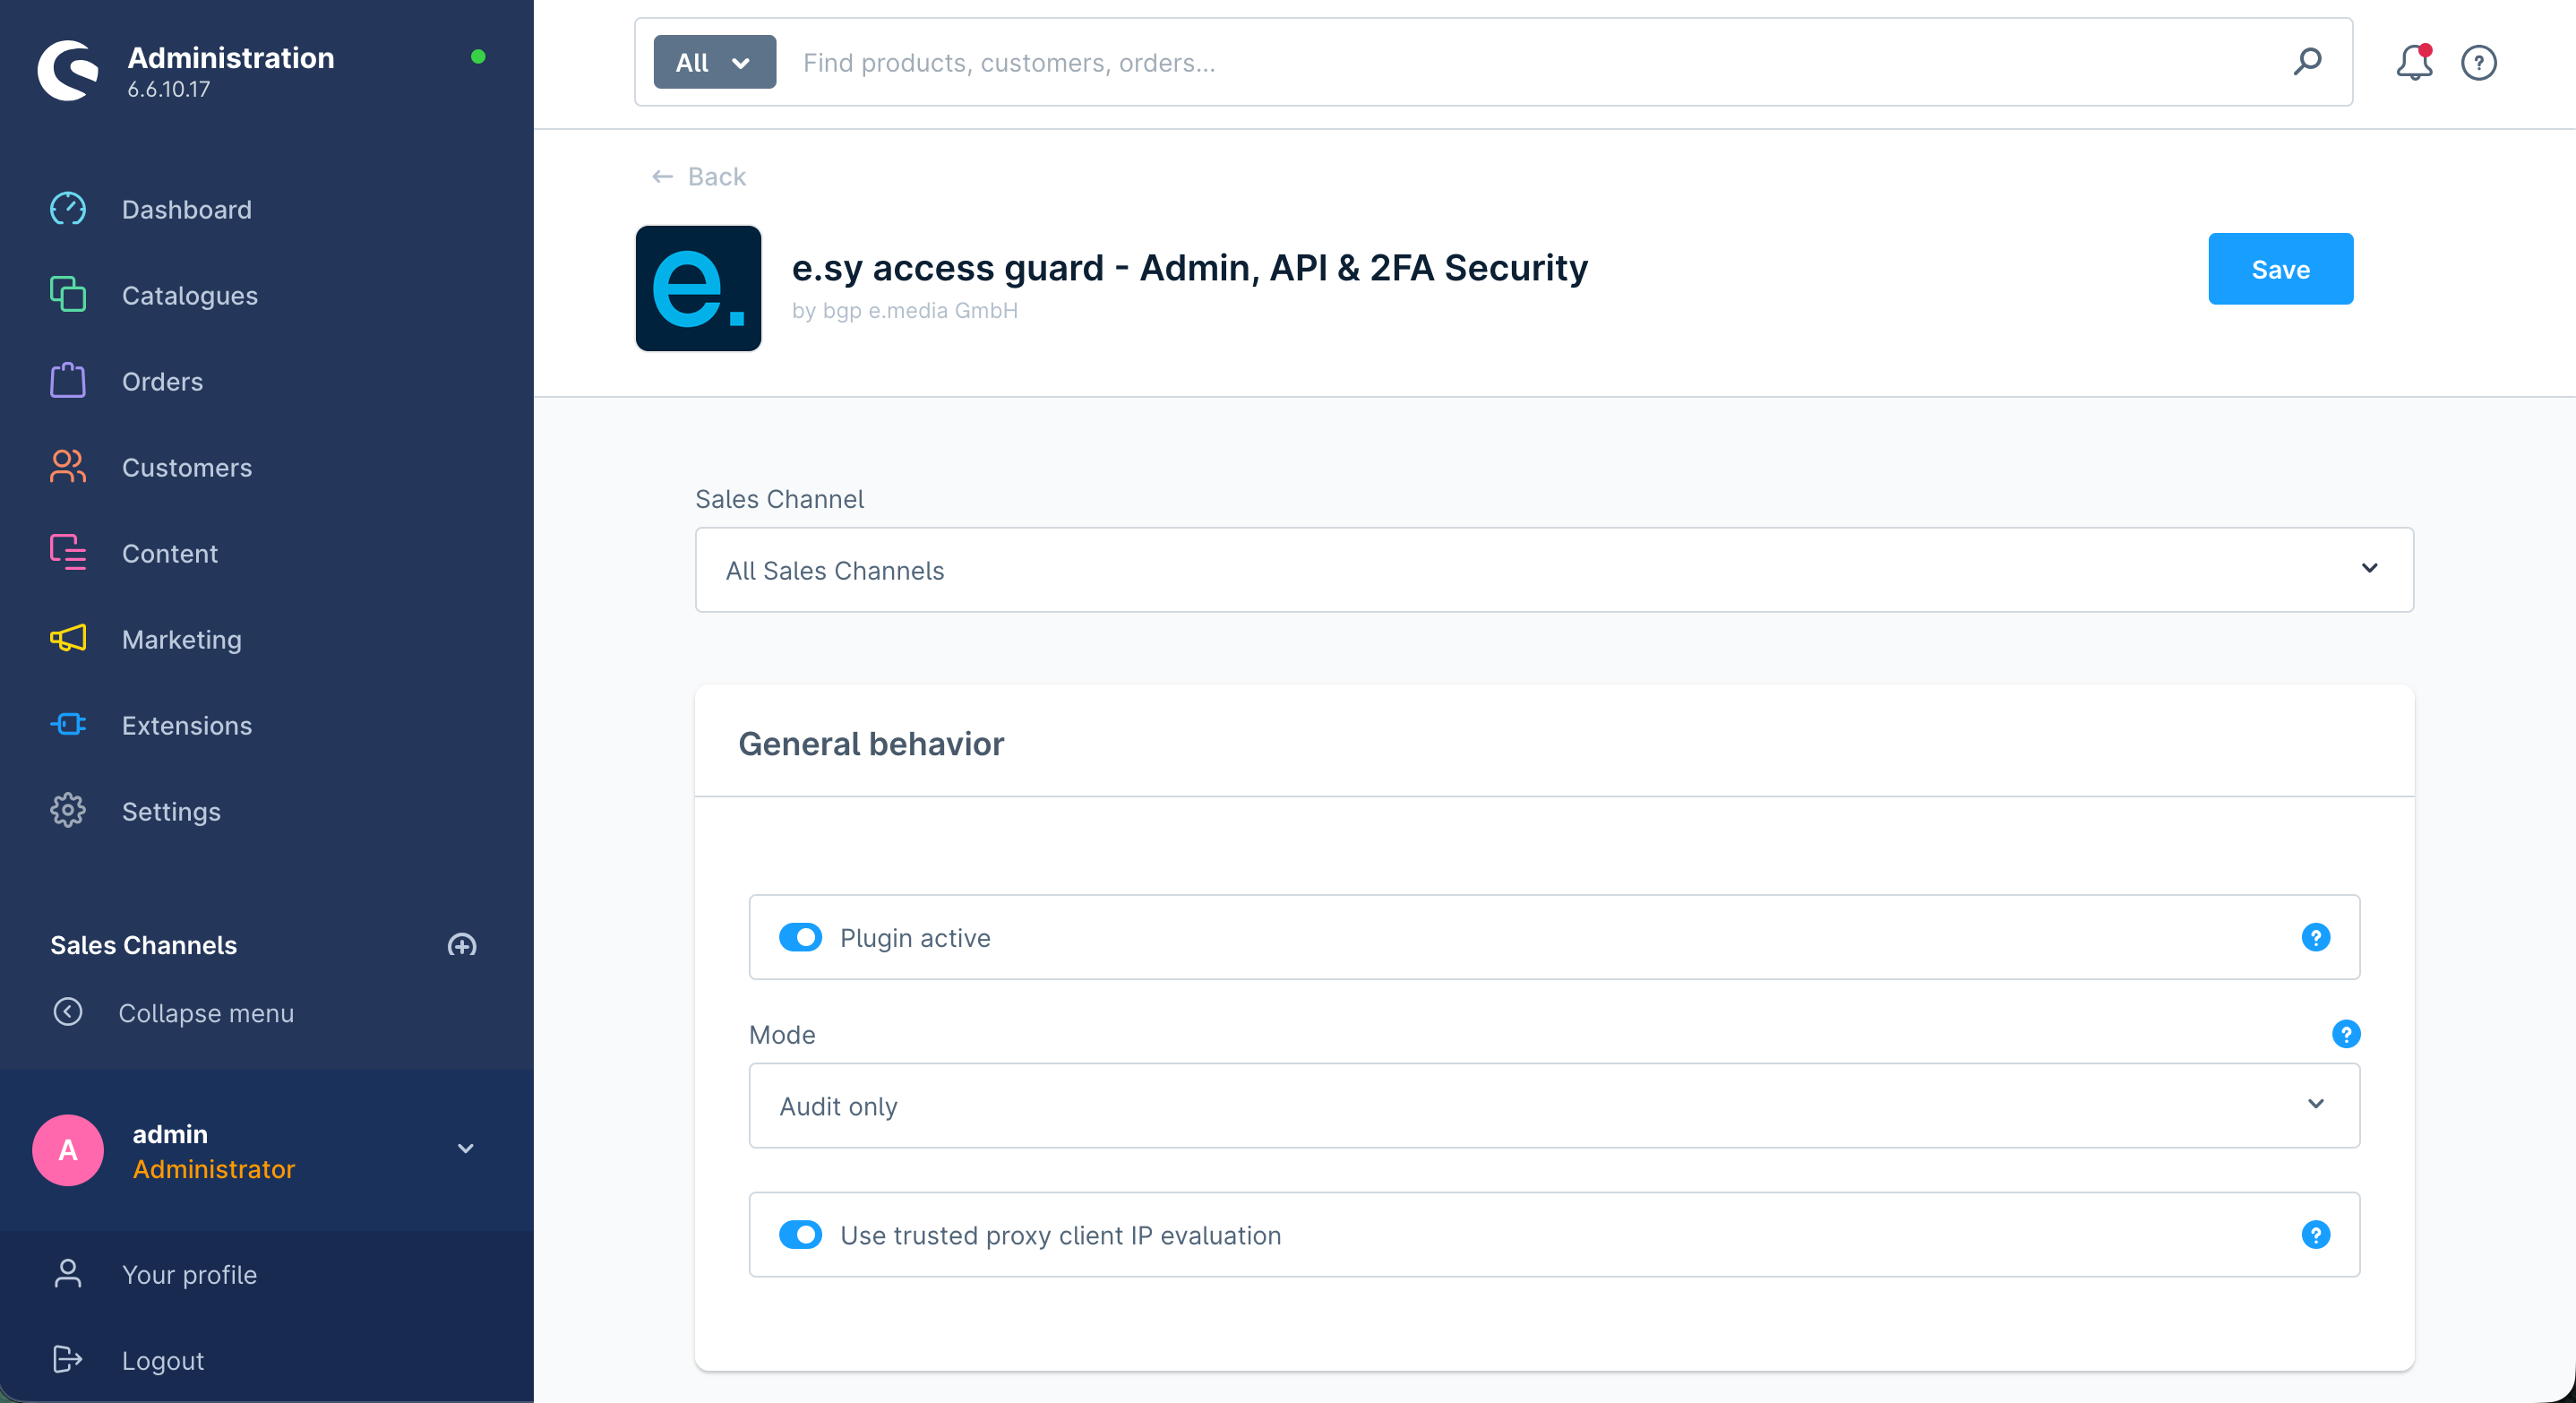The image size is (2576, 1403).
Task: Open the help question mark icon in header
Action: coord(2478,62)
